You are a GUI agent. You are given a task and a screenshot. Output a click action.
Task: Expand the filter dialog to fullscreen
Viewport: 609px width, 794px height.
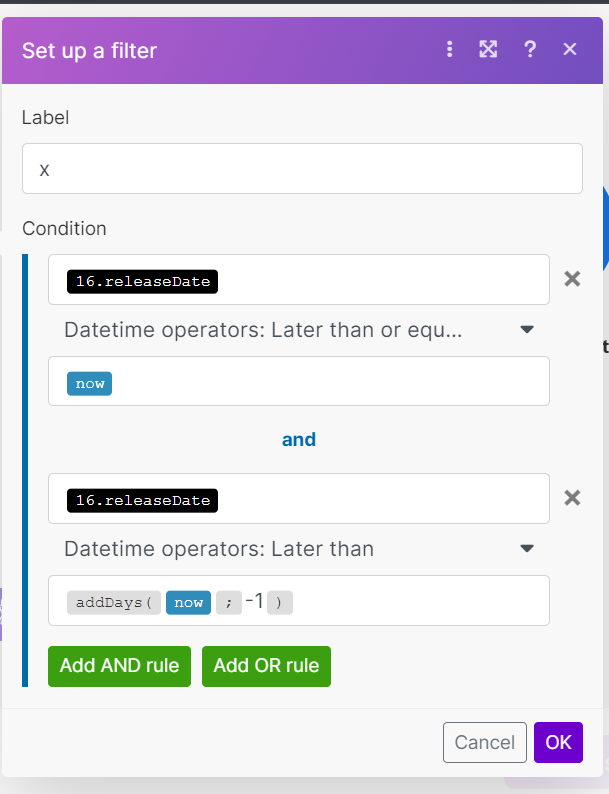(488, 49)
